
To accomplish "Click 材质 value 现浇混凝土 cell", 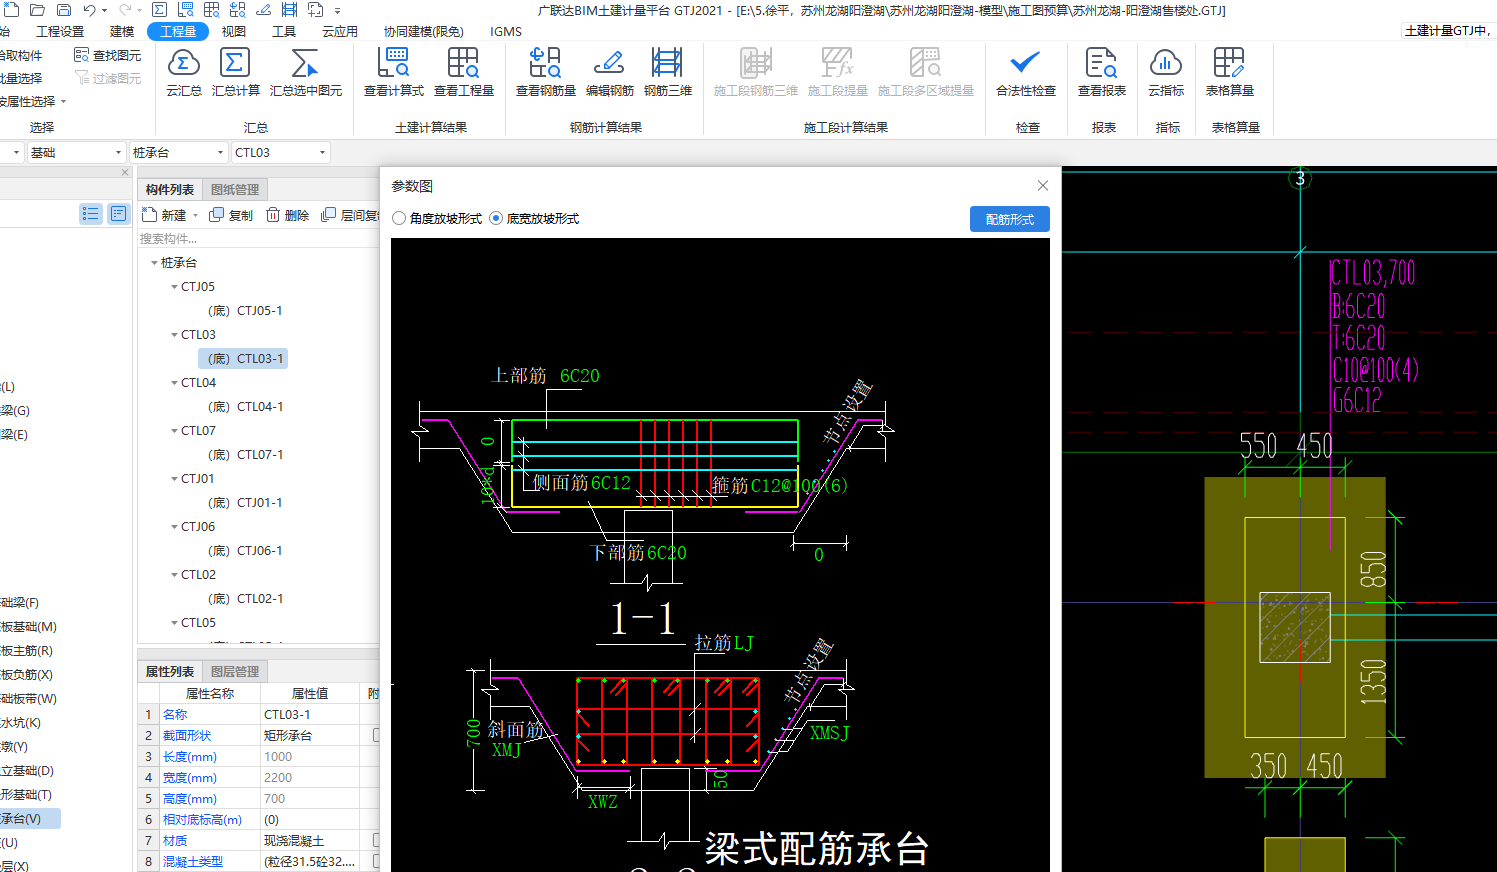I will [310, 840].
